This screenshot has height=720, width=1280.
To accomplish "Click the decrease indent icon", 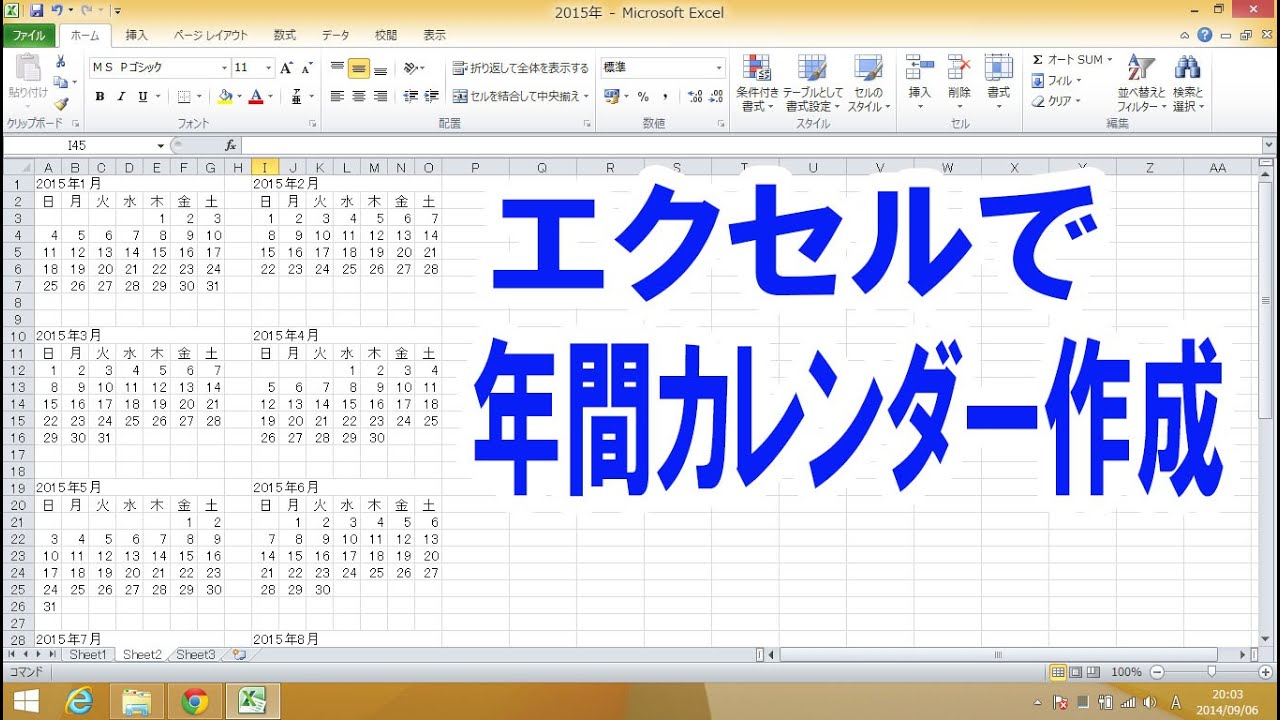I will pyautogui.click(x=410, y=97).
